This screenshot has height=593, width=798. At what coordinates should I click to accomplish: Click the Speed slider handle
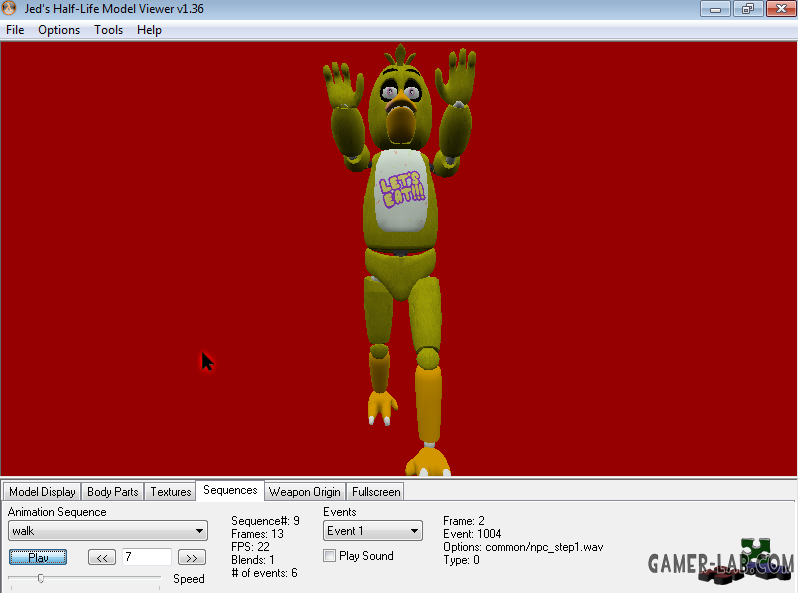pyautogui.click(x=41, y=578)
